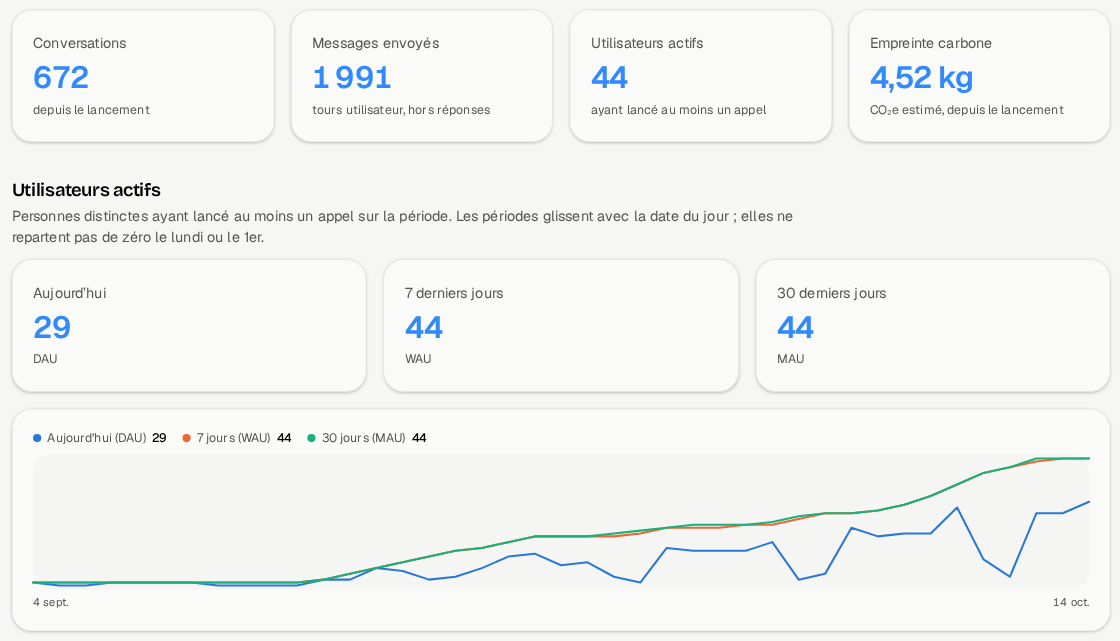This screenshot has width=1120, height=641.
Task: Click the 7 jours (WAU) legend label
Action: 234,438
